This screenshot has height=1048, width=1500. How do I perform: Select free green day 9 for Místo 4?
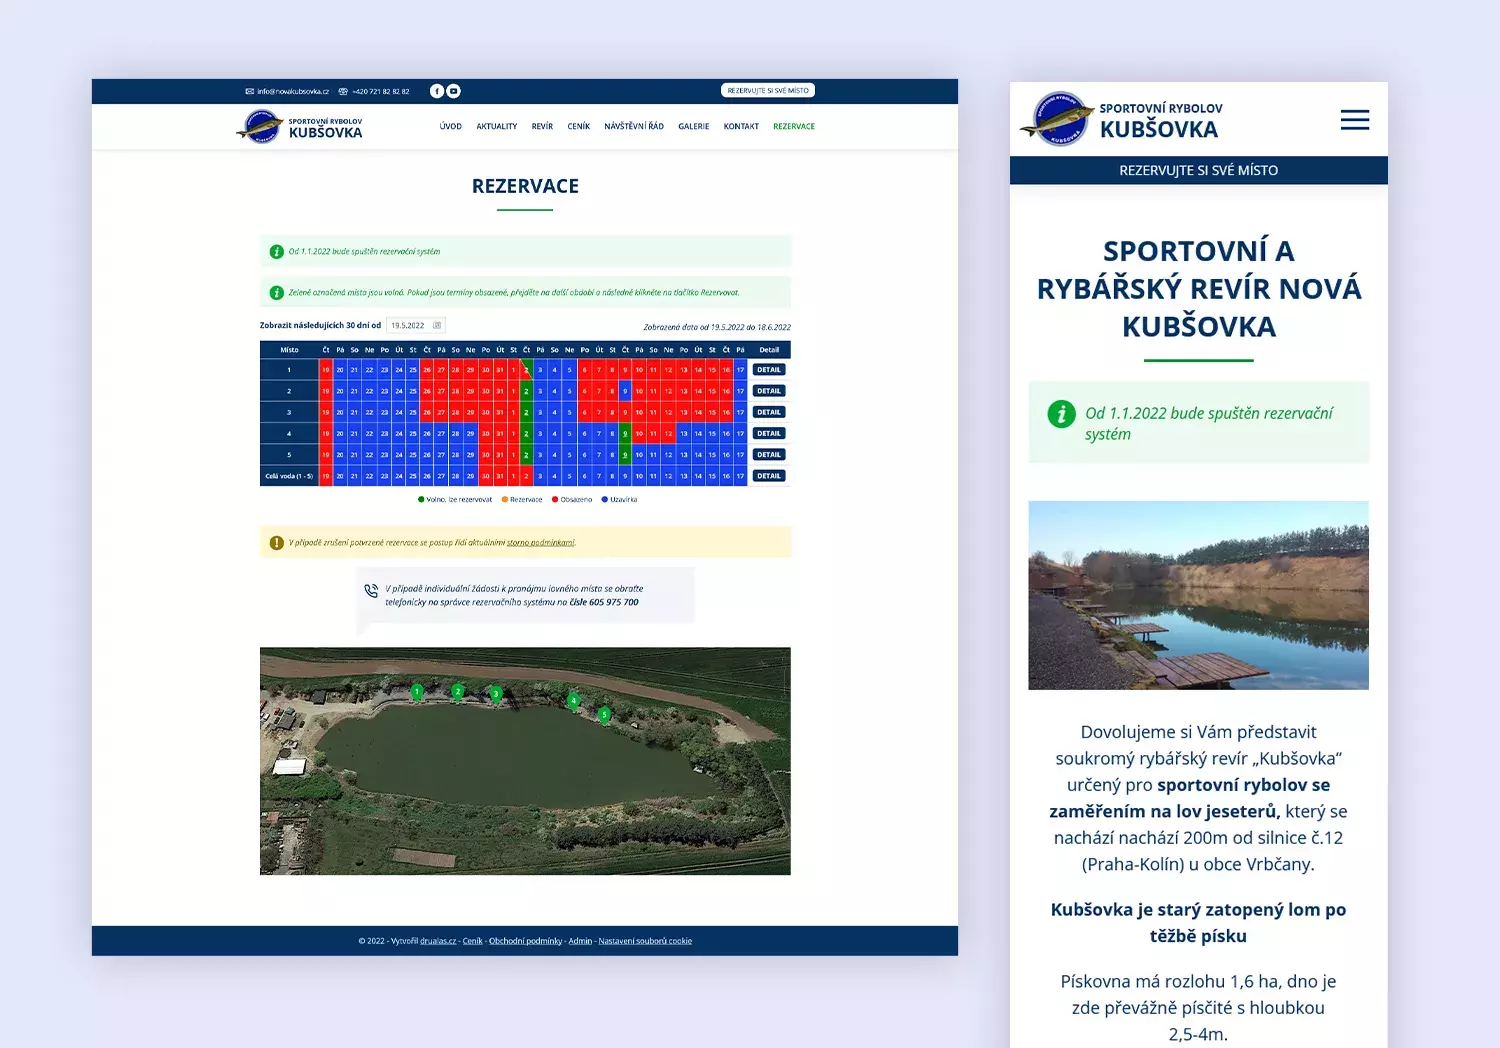pyautogui.click(x=625, y=434)
